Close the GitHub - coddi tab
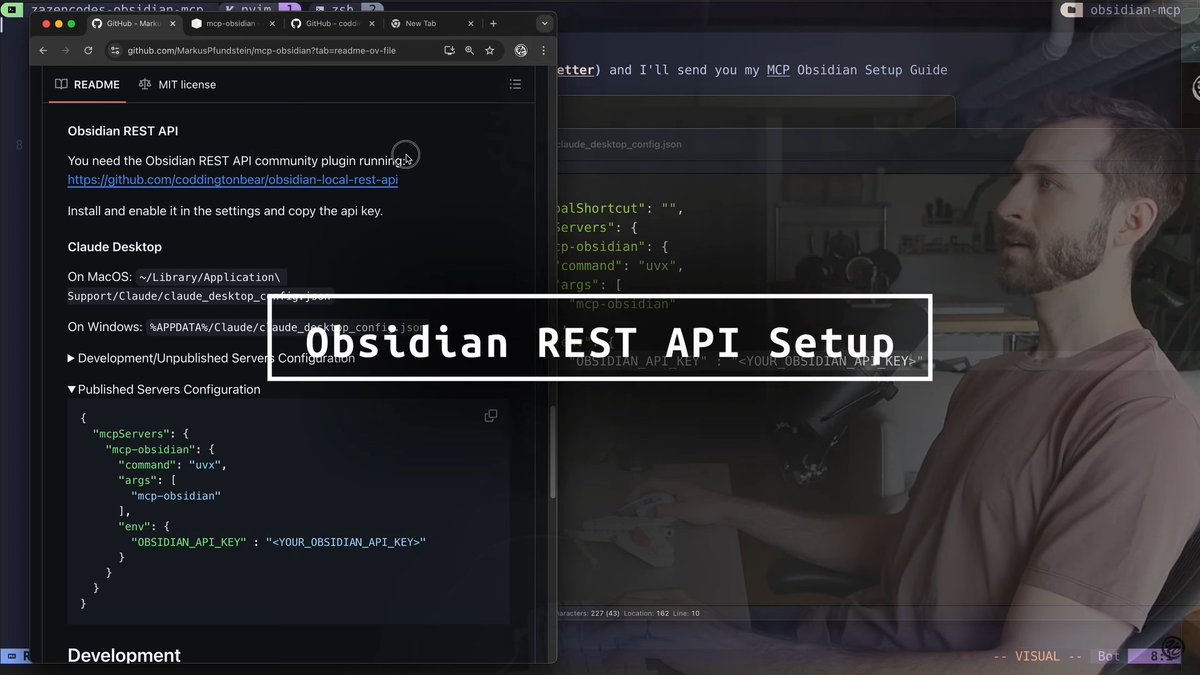This screenshot has width=1200, height=675. pyautogui.click(x=371, y=23)
